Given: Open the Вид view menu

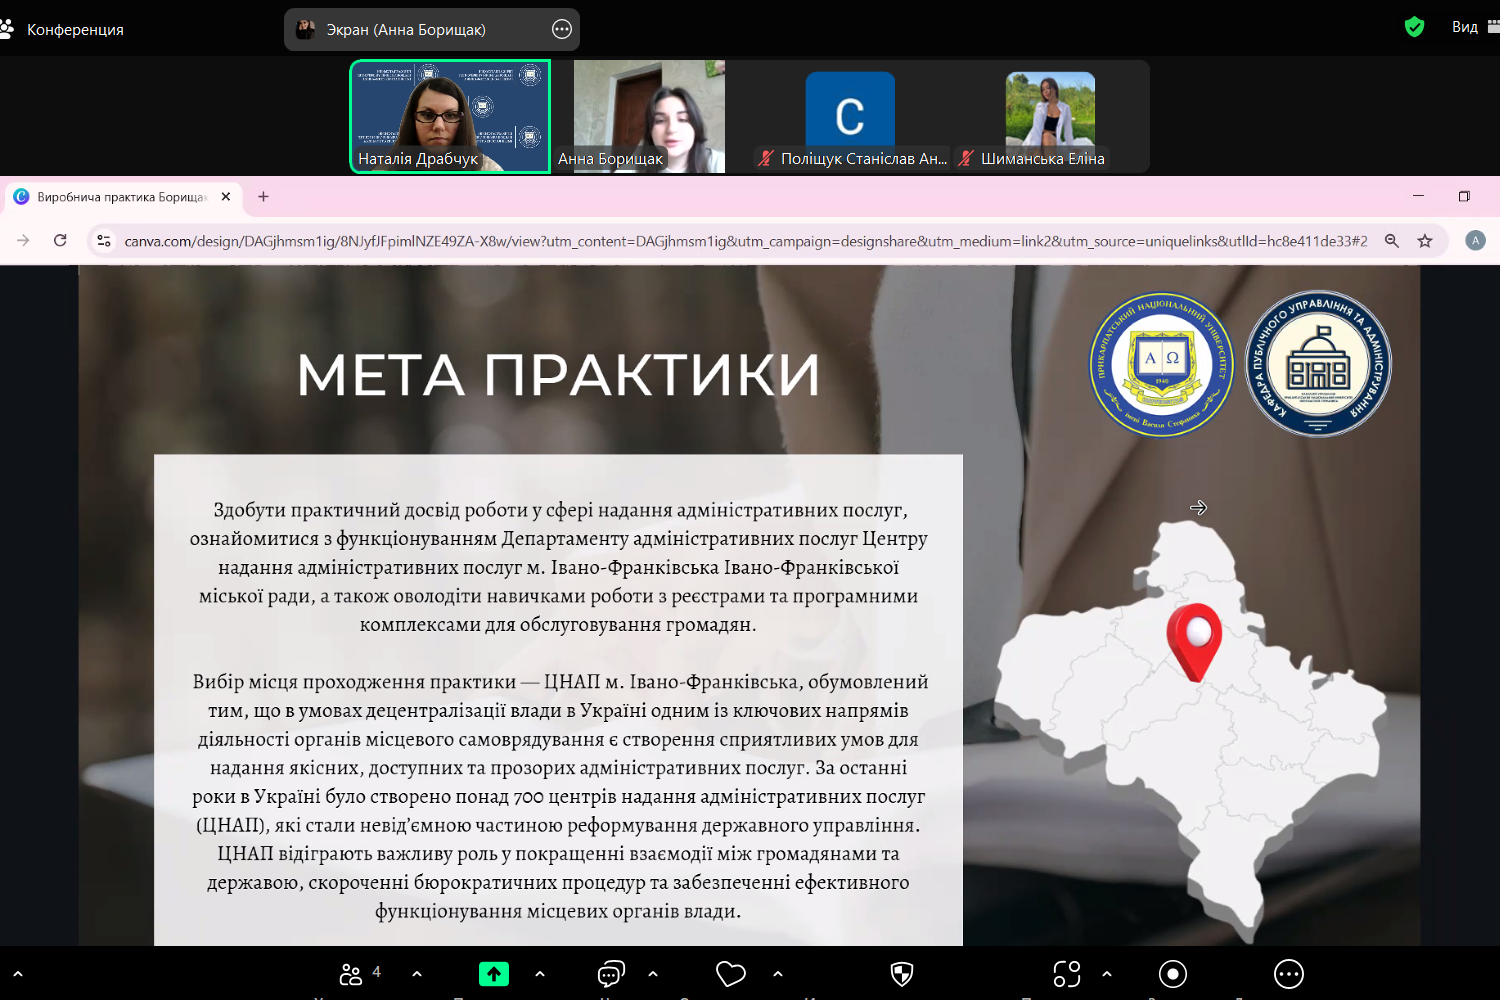Looking at the screenshot, I should point(1465,27).
